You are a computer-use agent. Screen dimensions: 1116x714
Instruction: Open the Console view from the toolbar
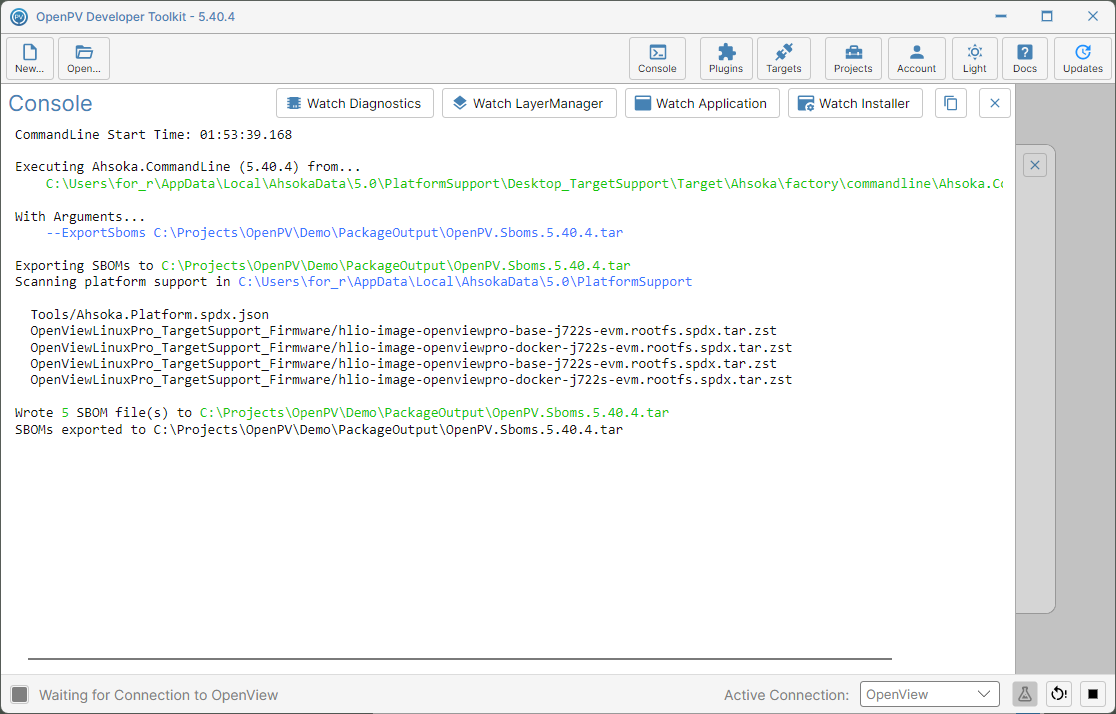click(657, 58)
